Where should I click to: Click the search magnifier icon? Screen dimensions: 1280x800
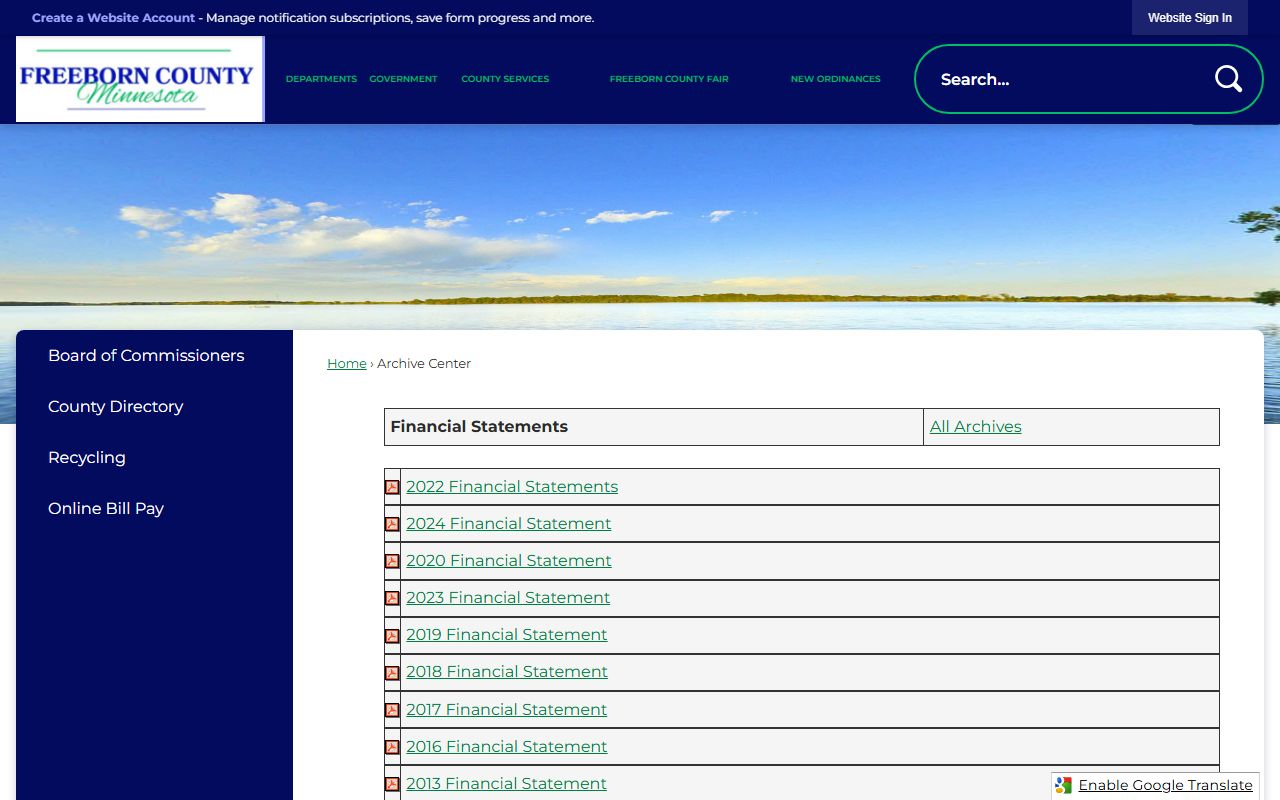(1228, 79)
